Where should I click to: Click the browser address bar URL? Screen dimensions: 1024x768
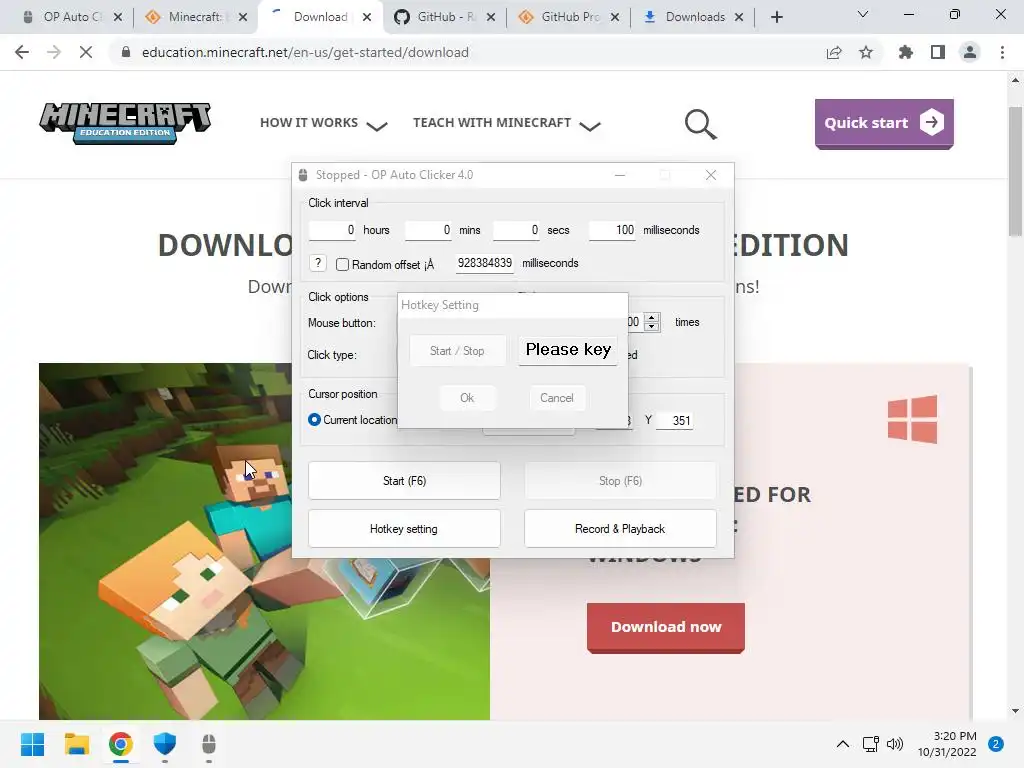coord(305,52)
